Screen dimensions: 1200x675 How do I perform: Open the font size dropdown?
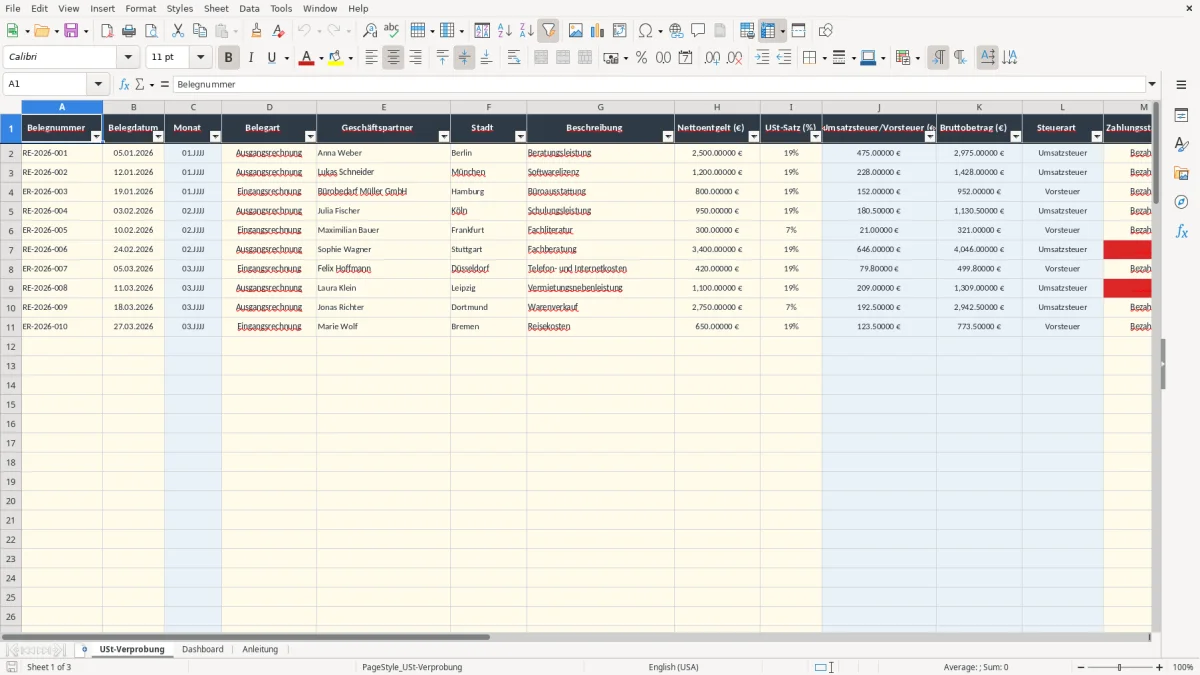point(200,58)
